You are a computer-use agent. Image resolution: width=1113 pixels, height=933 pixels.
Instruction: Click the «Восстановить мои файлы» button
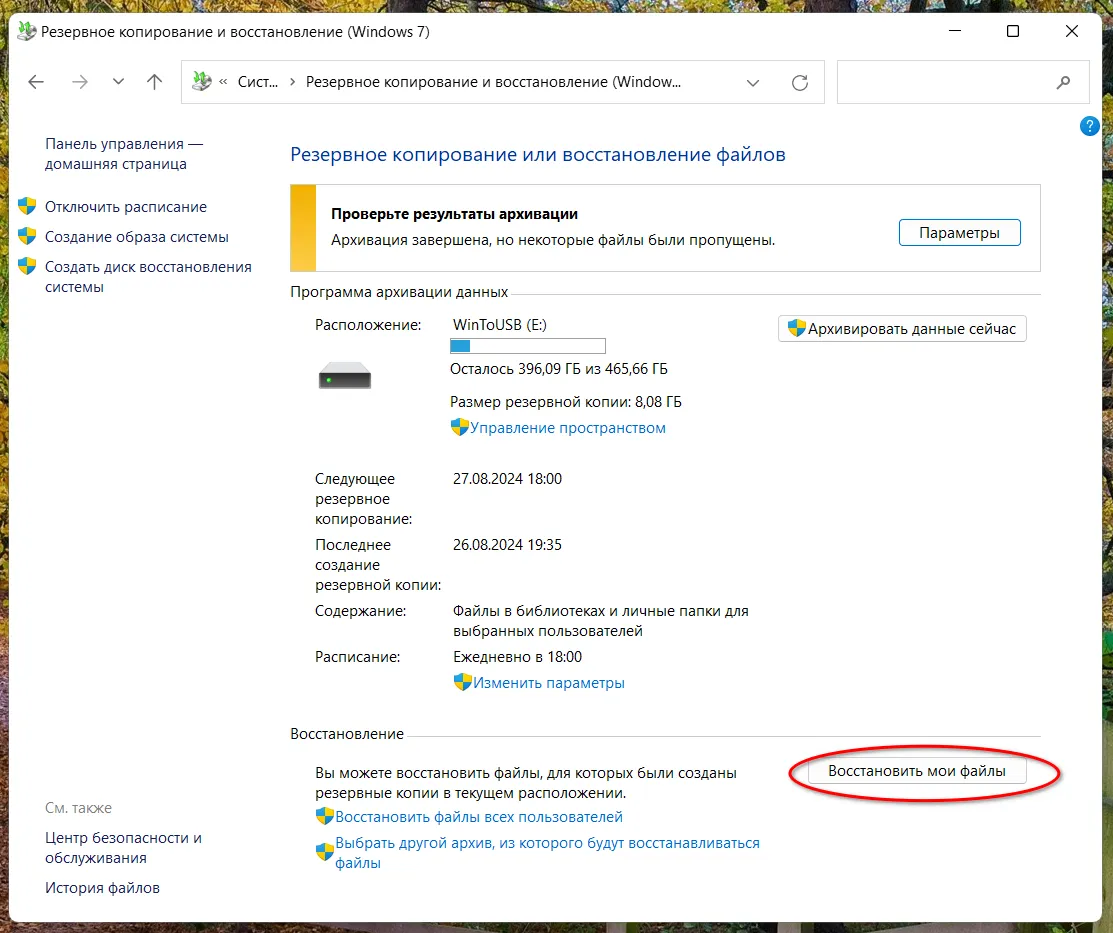point(913,771)
